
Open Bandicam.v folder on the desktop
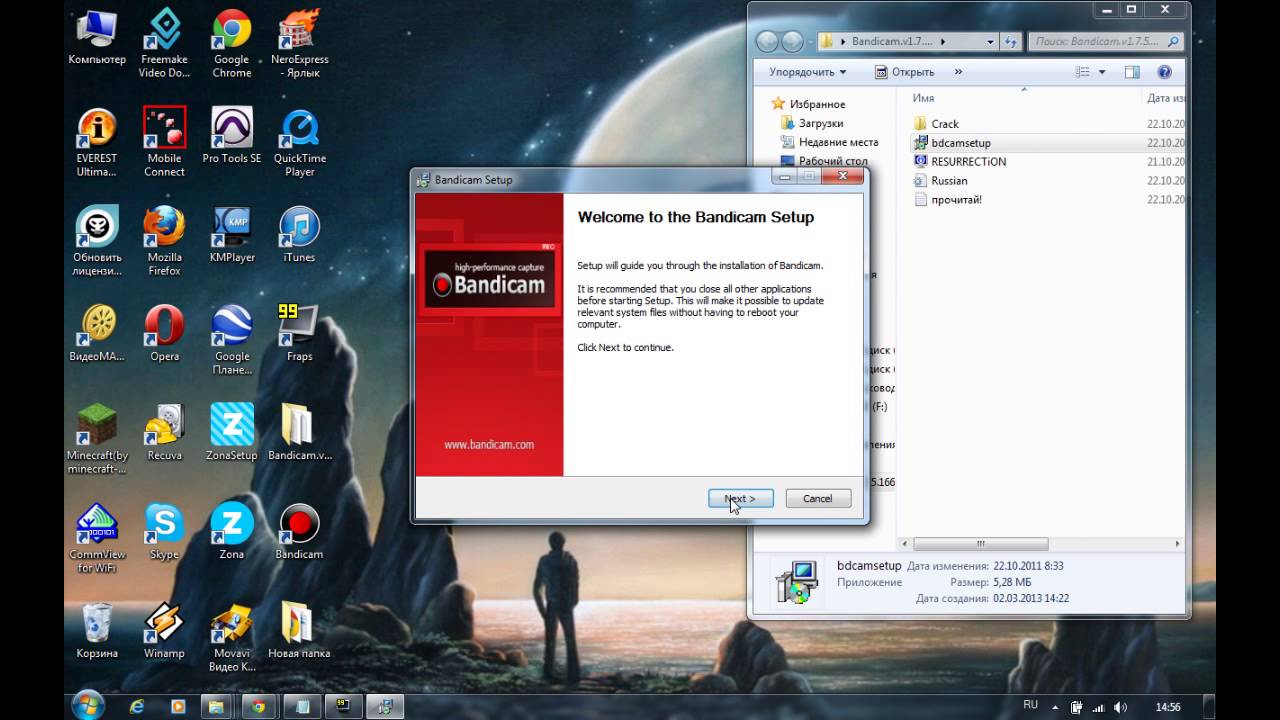(299, 433)
